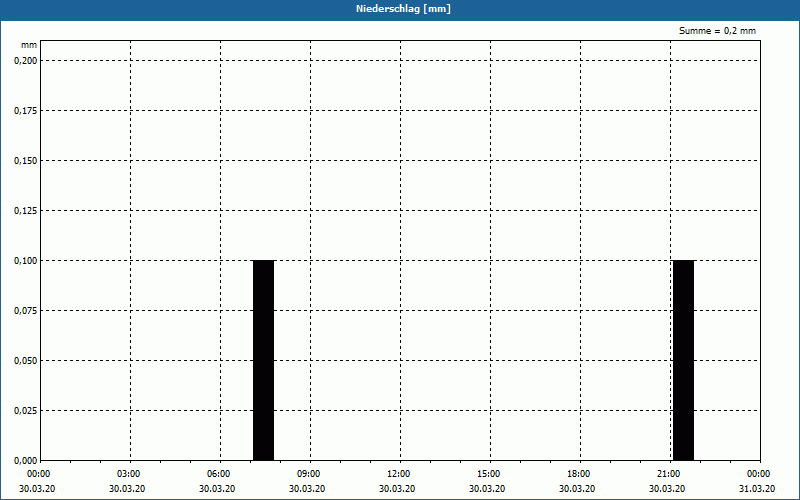
Task: Select the 0,200 y-axis value
Action: 26,60
